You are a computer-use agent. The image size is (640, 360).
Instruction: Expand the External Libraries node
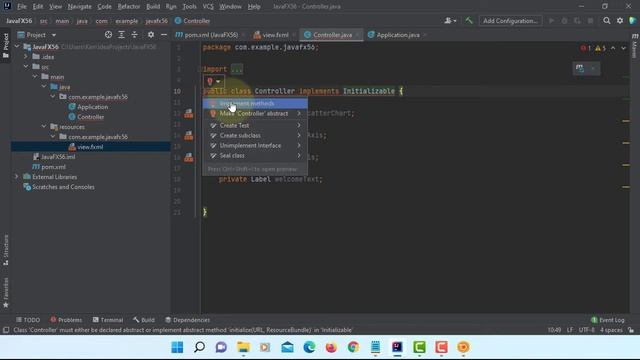[x=17, y=177]
